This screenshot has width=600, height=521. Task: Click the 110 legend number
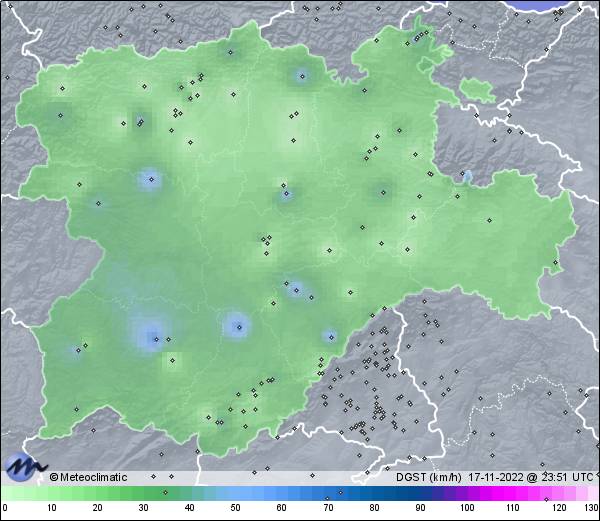click(513, 508)
